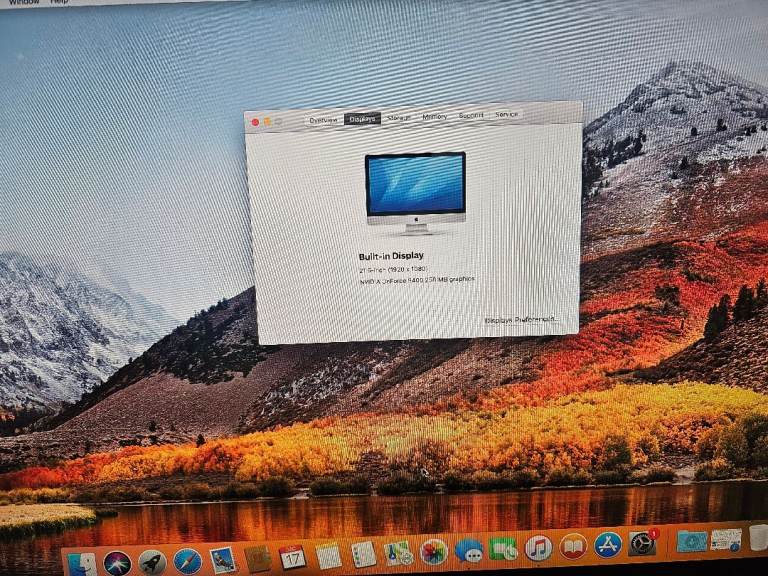Switch to the Overview tab

[323, 119]
